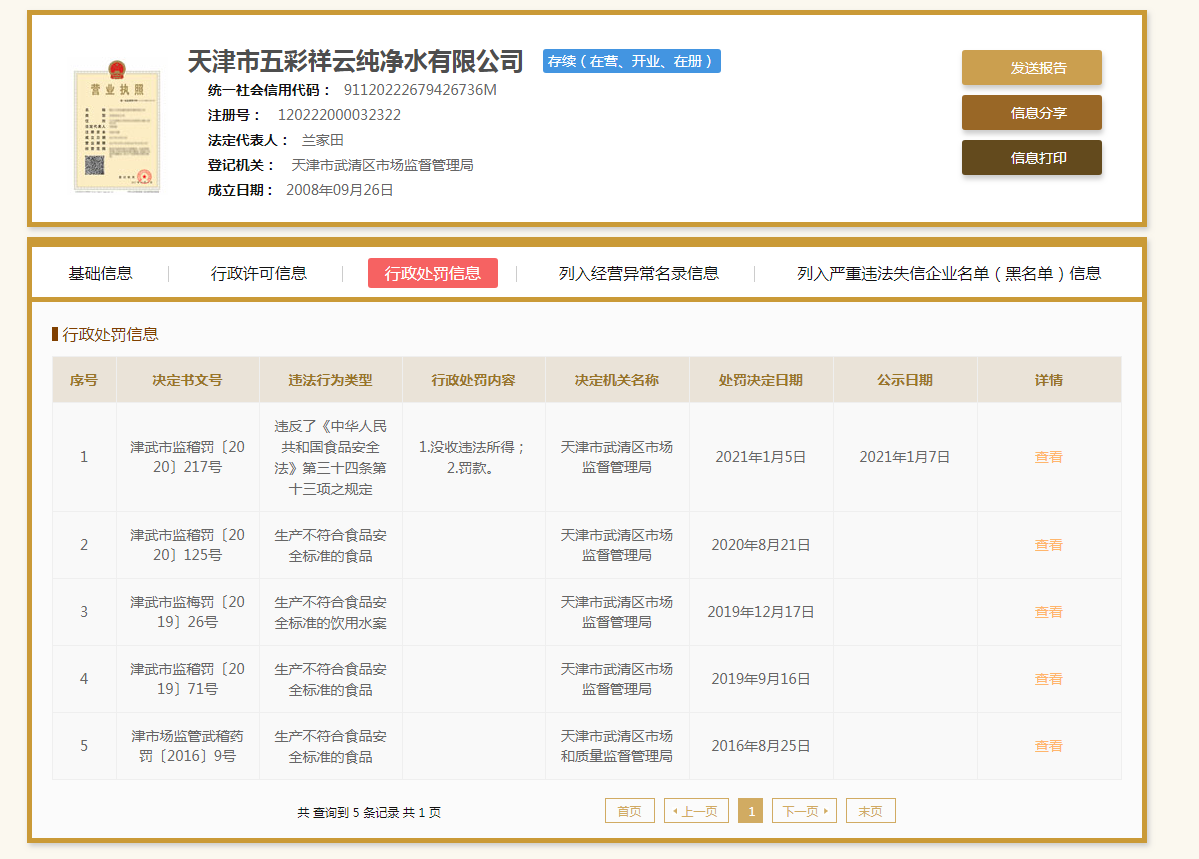Click the 违法行为类型 column header
The width and height of the screenshot is (1199, 859).
(x=330, y=380)
